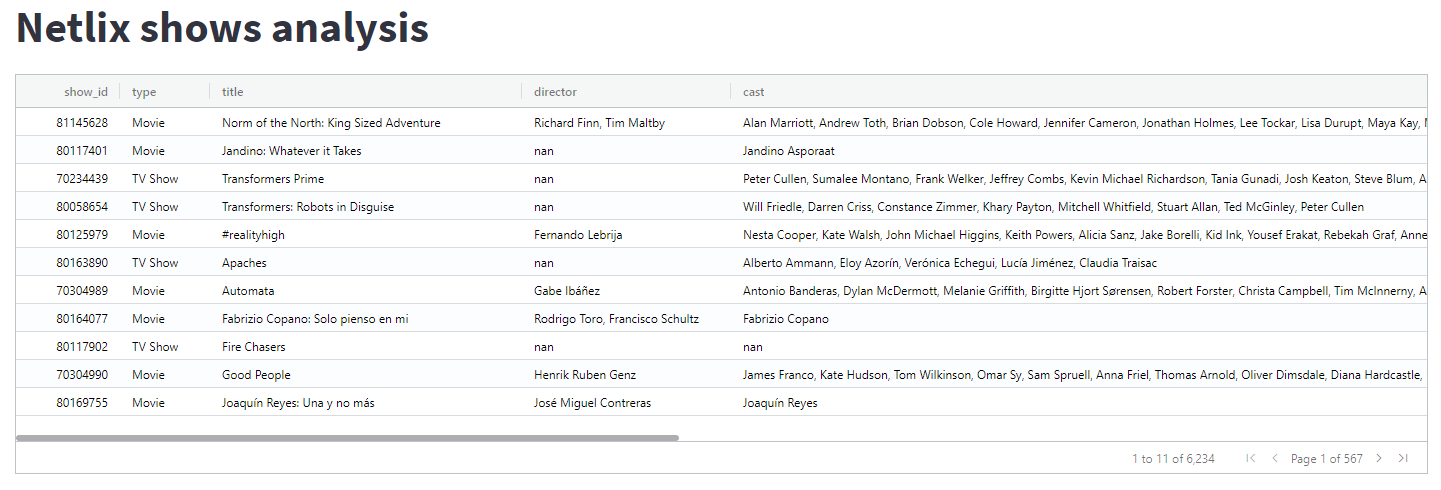Click cast cell starting 'Antonio Banderas'
This screenshot has width=1441, height=490.
click(x=1084, y=291)
